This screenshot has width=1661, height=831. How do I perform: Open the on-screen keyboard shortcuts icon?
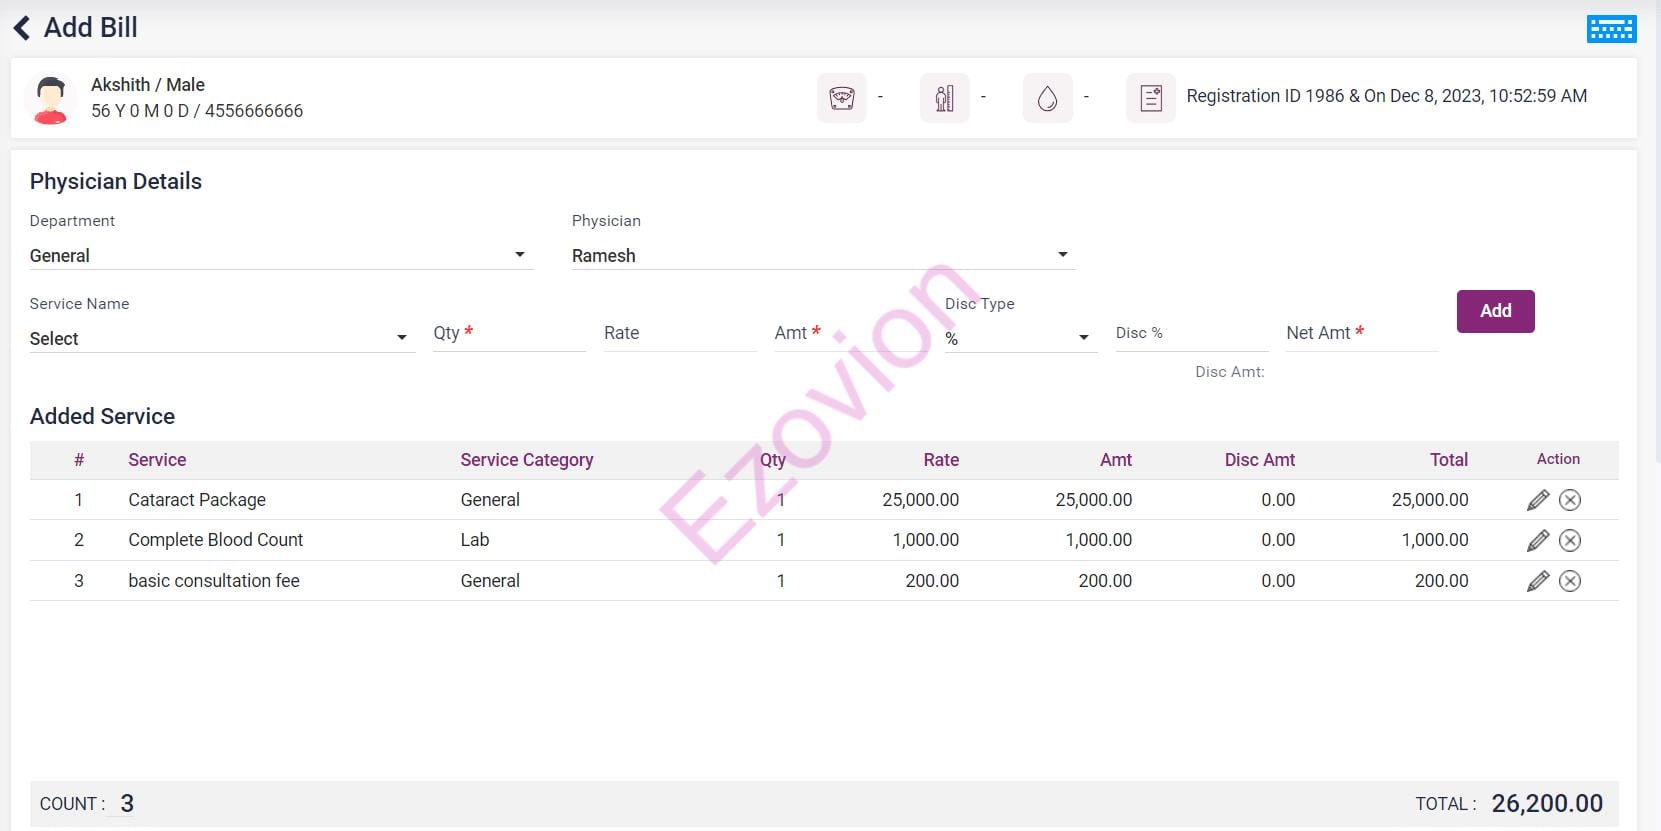(x=1611, y=29)
